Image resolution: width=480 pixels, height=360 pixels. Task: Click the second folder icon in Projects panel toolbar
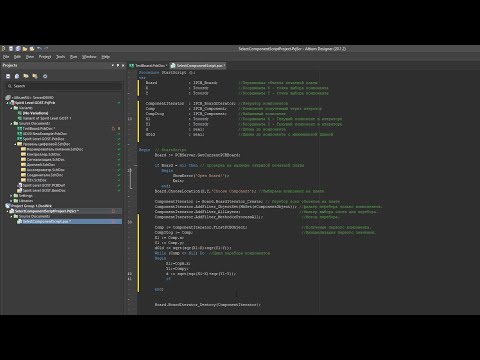coord(35,76)
